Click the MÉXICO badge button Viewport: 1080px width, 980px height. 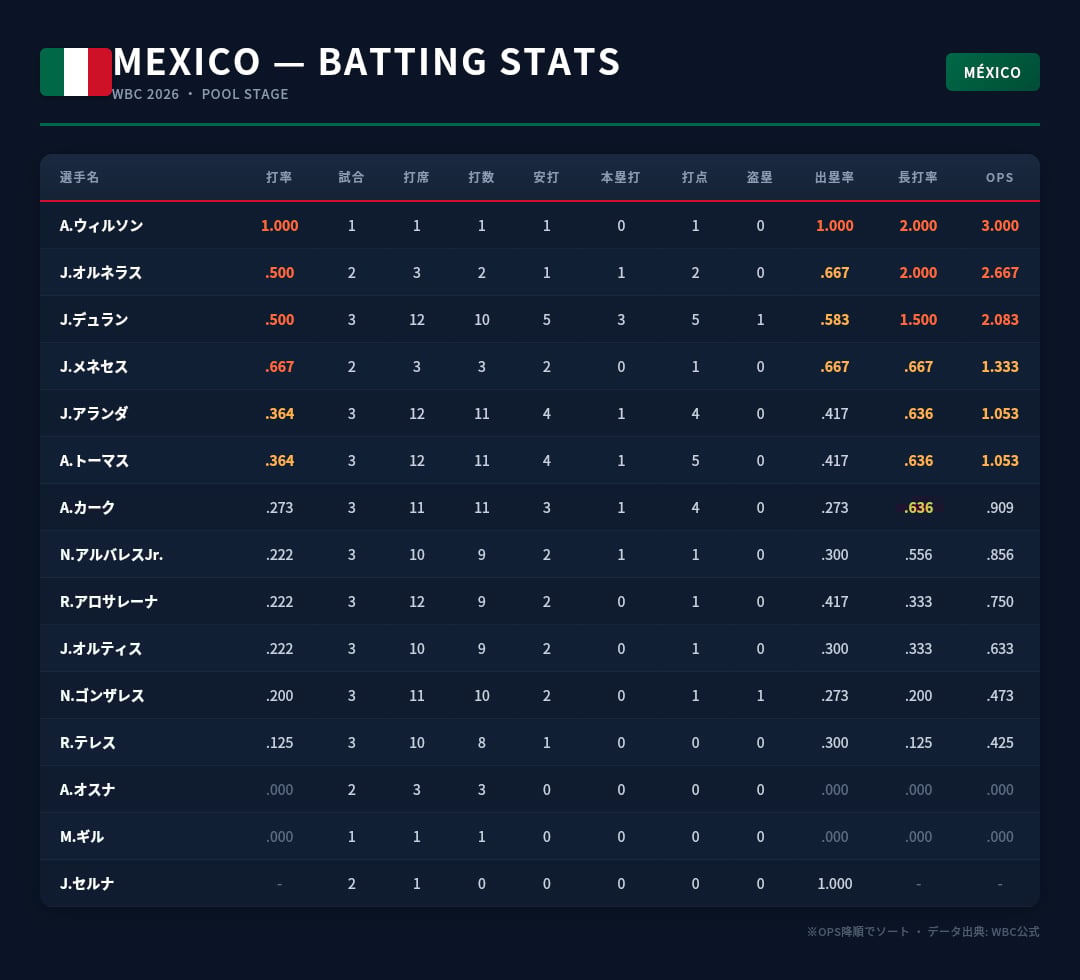pyautogui.click(x=992, y=72)
